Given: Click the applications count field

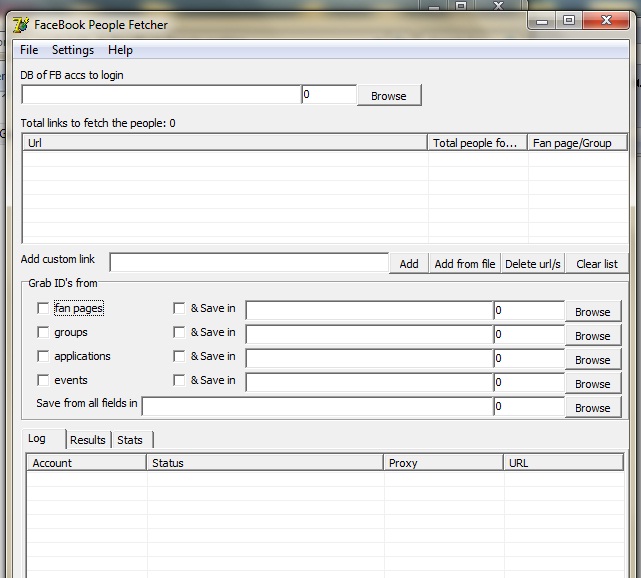Looking at the screenshot, I should pyautogui.click(x=529, y=358).
